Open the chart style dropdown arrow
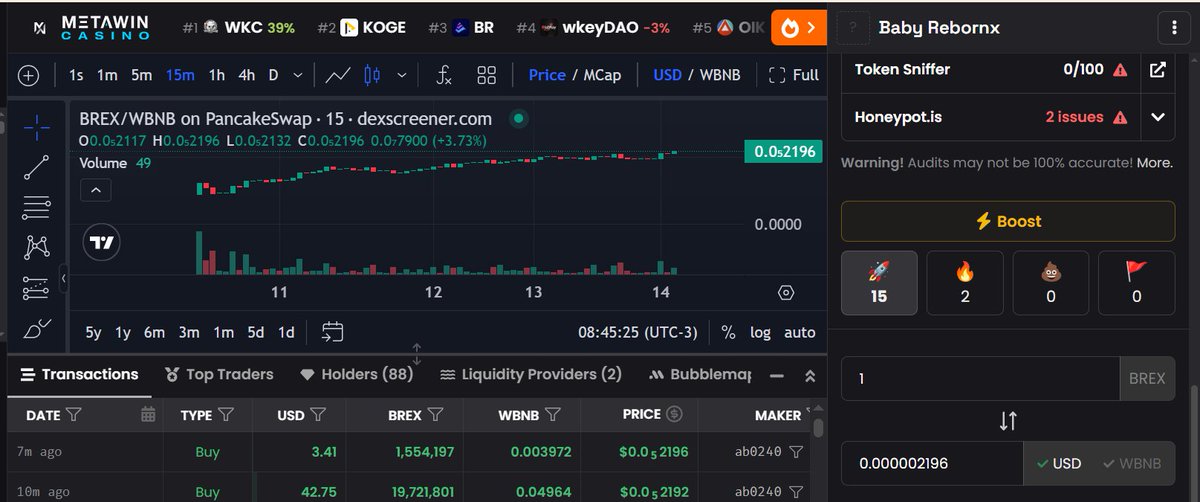The width and height of the screenshot is (1200, 502). pos(402,75)
